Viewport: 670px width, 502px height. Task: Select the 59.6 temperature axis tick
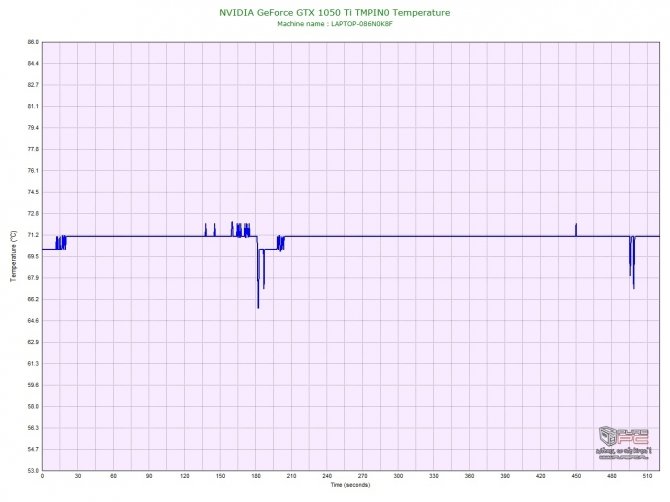pyautogui.click(x=33, y=385)
